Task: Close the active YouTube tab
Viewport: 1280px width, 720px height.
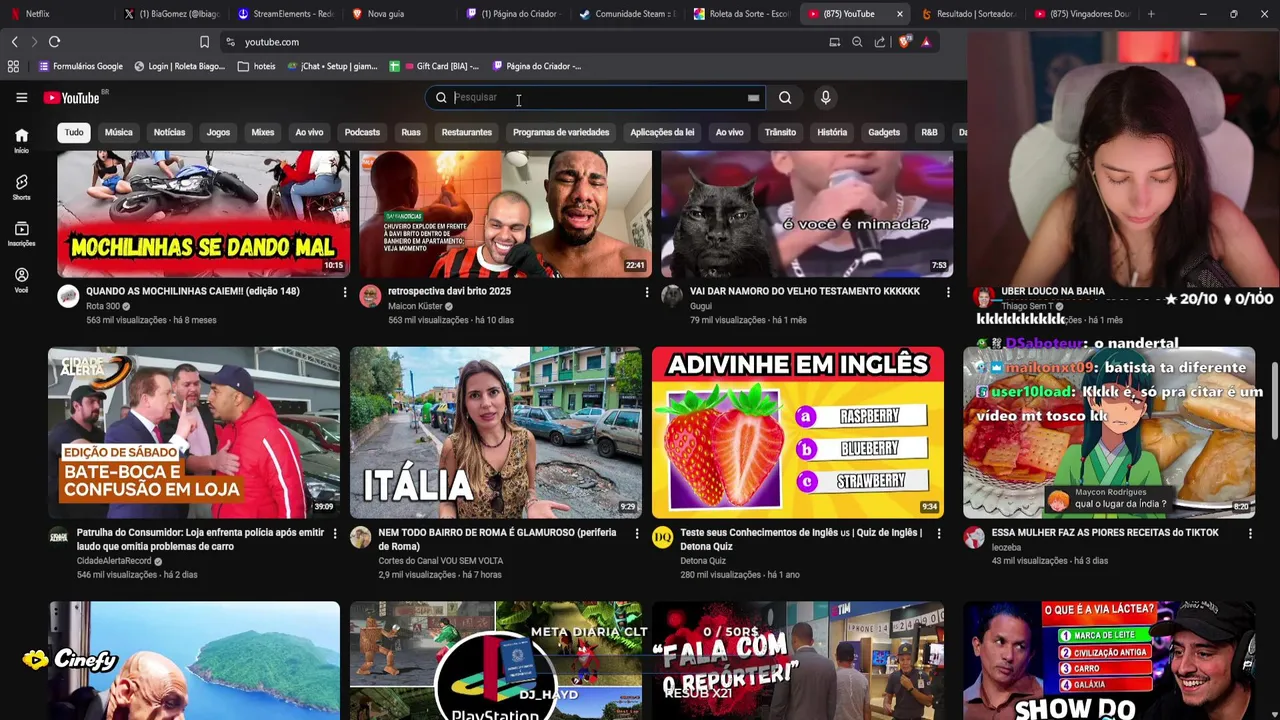Action: 900,14
